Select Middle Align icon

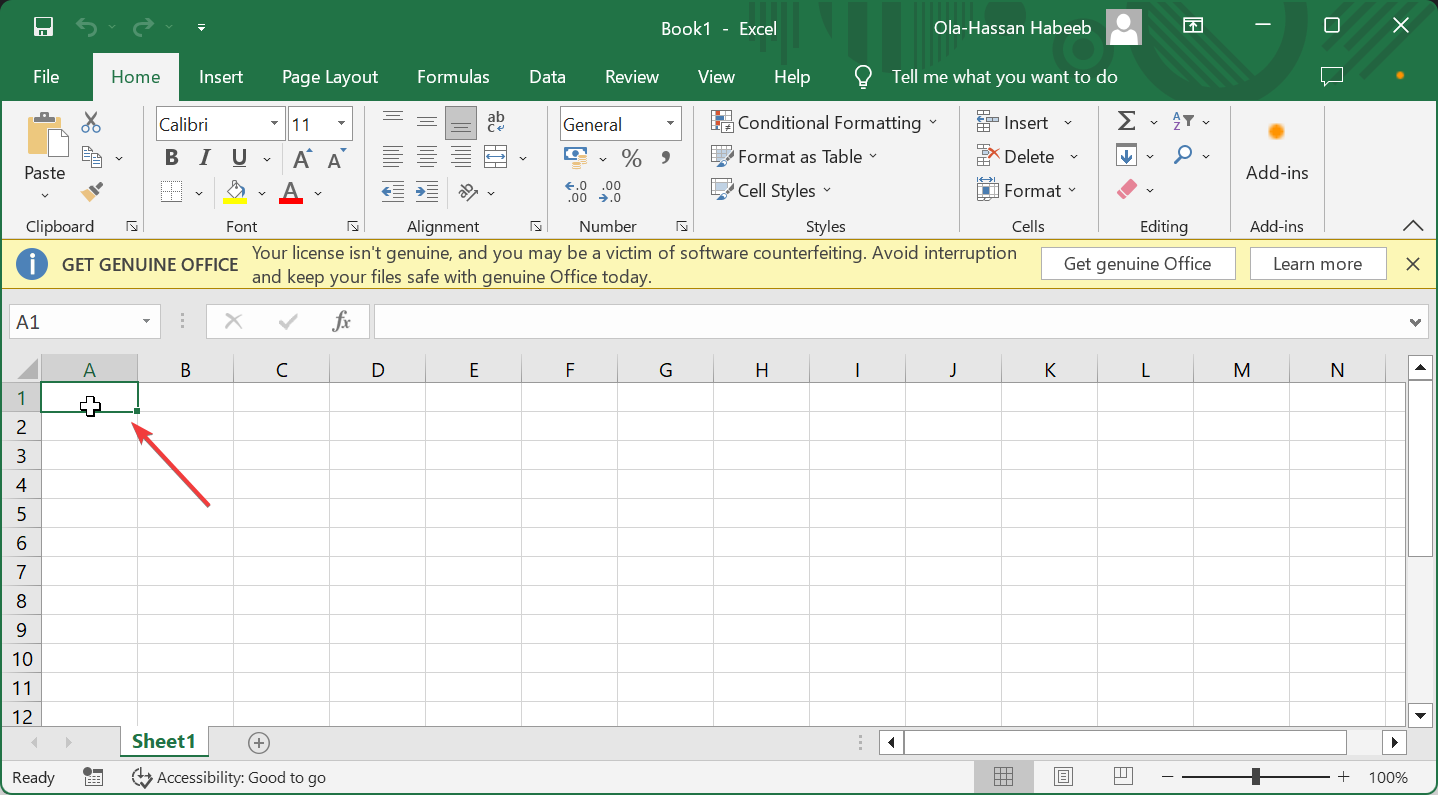427,123
